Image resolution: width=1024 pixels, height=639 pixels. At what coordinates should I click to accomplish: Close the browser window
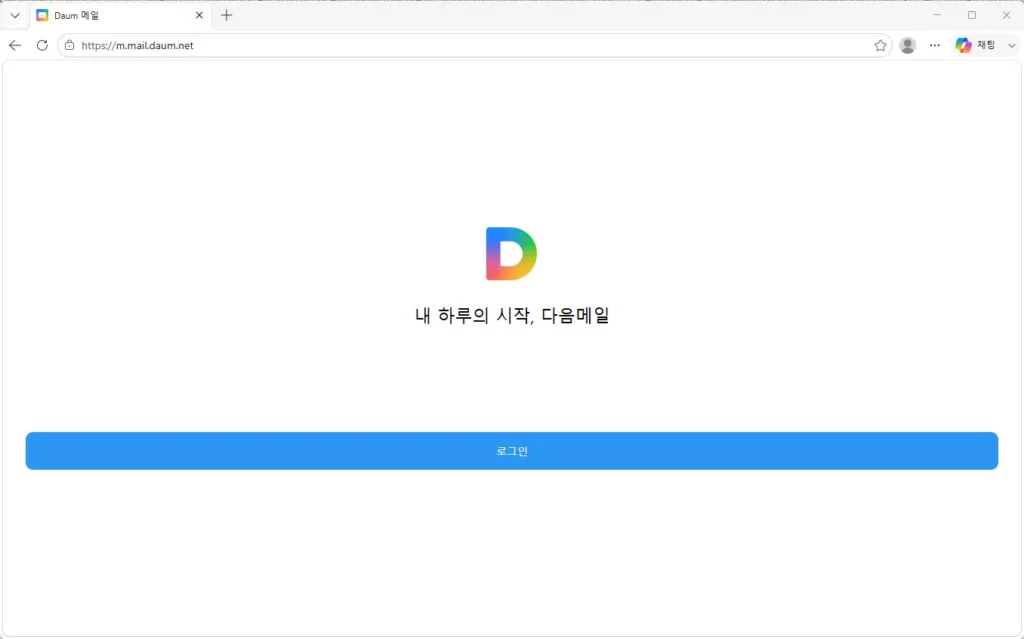(x=1006, y=15)
